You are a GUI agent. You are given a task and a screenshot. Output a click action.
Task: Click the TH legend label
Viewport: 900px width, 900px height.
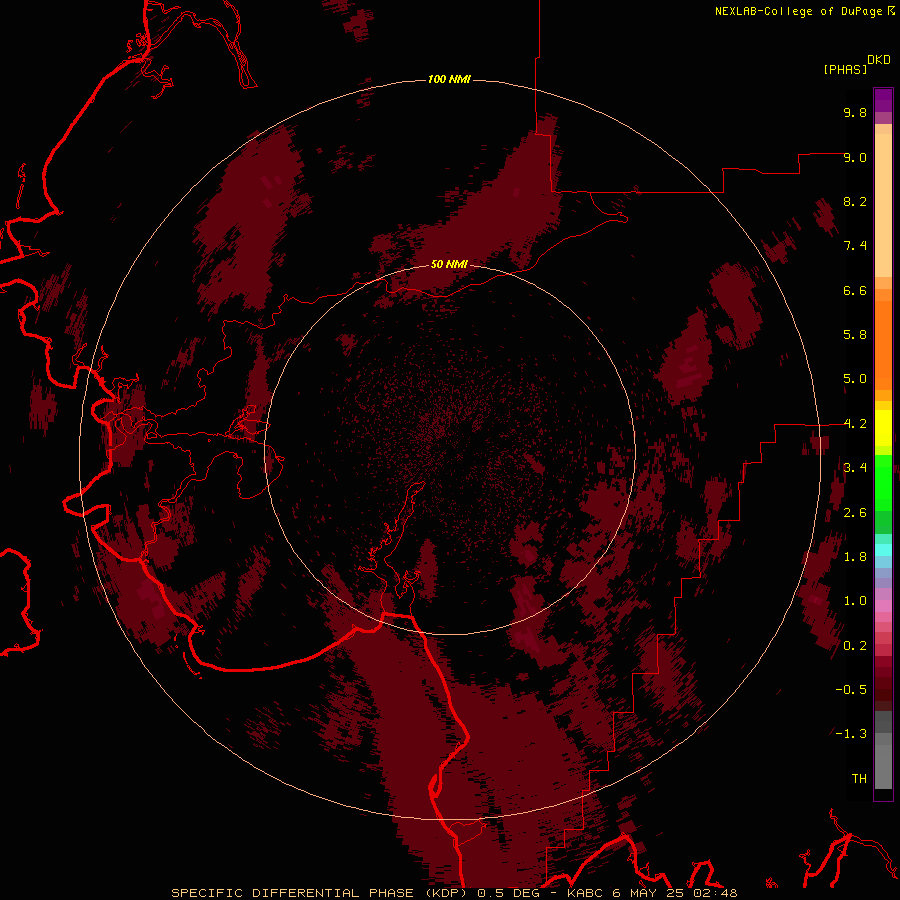coord(859,779)
